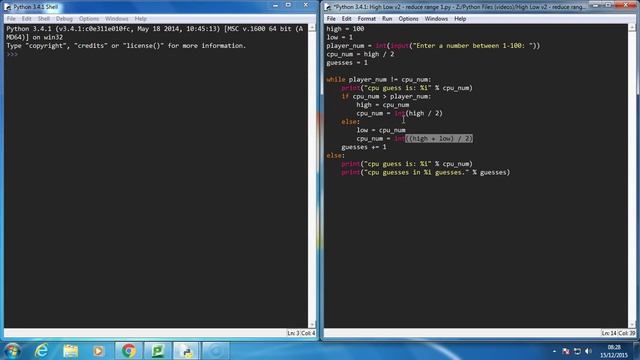This screenshot has width=640, height=360.
Task: Click the network connection tray icon
Action: [577, 351]
